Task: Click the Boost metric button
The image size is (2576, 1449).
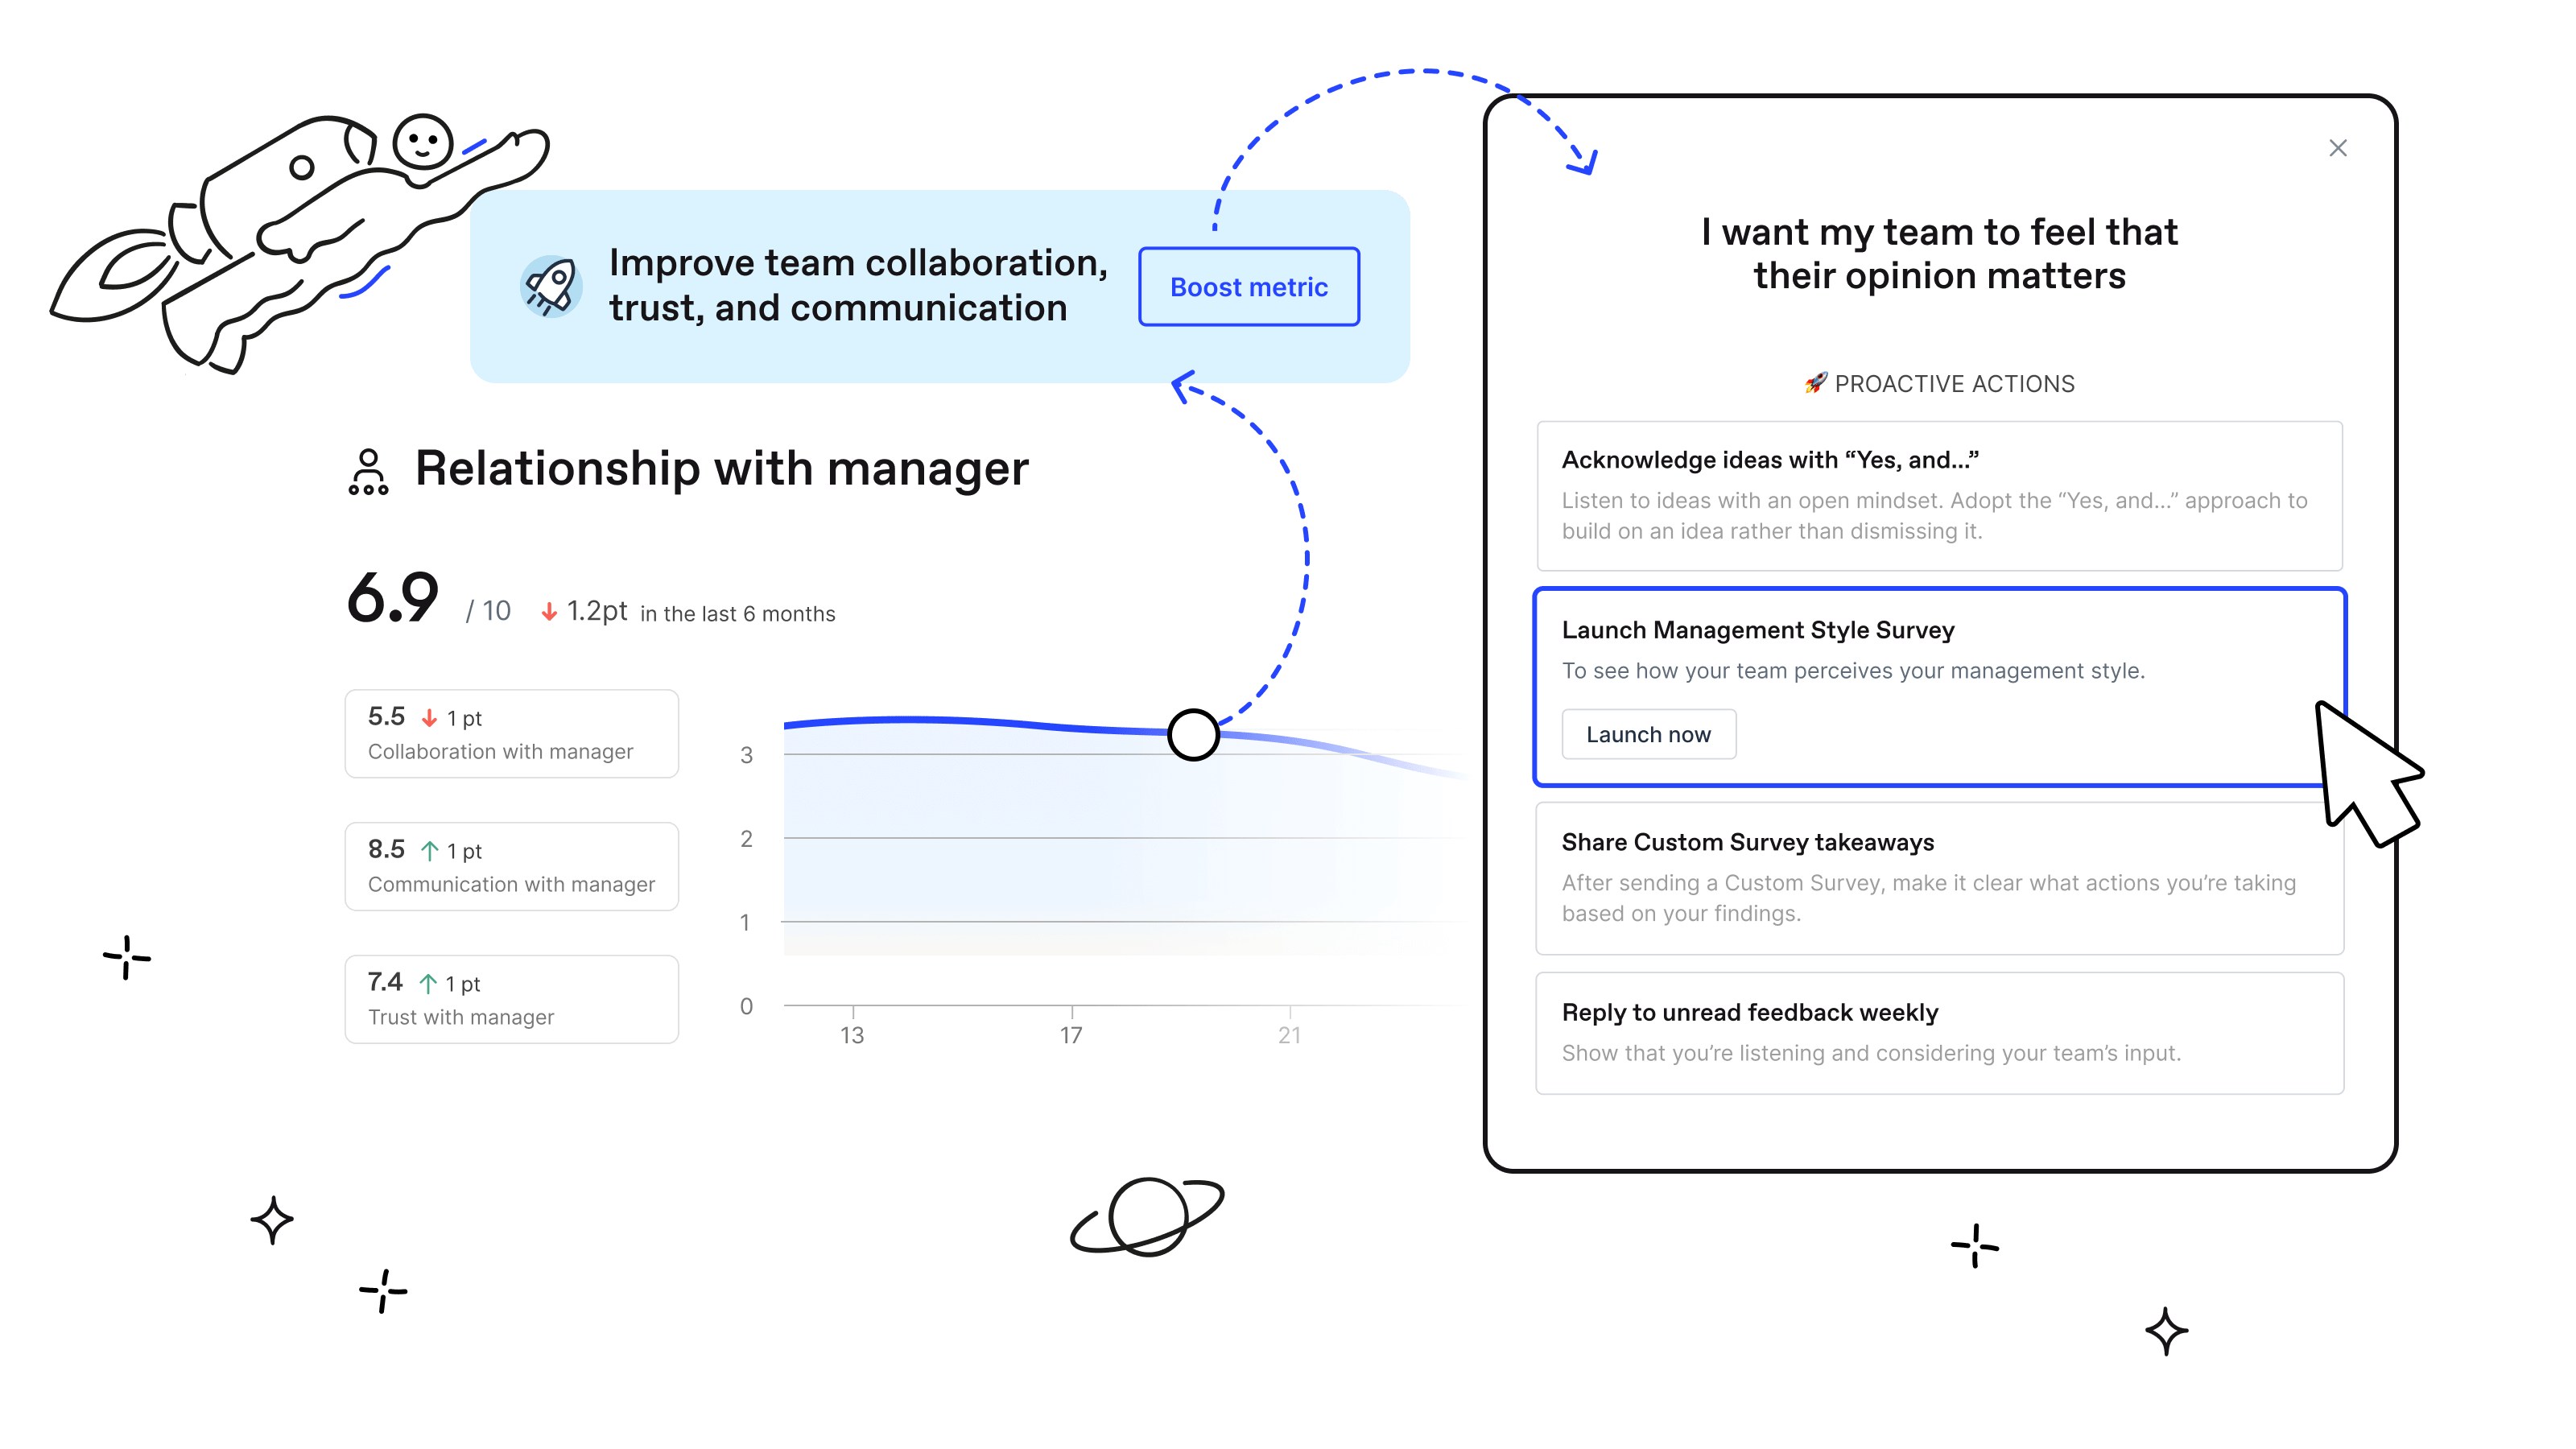Action: (x=1251, y=287)
